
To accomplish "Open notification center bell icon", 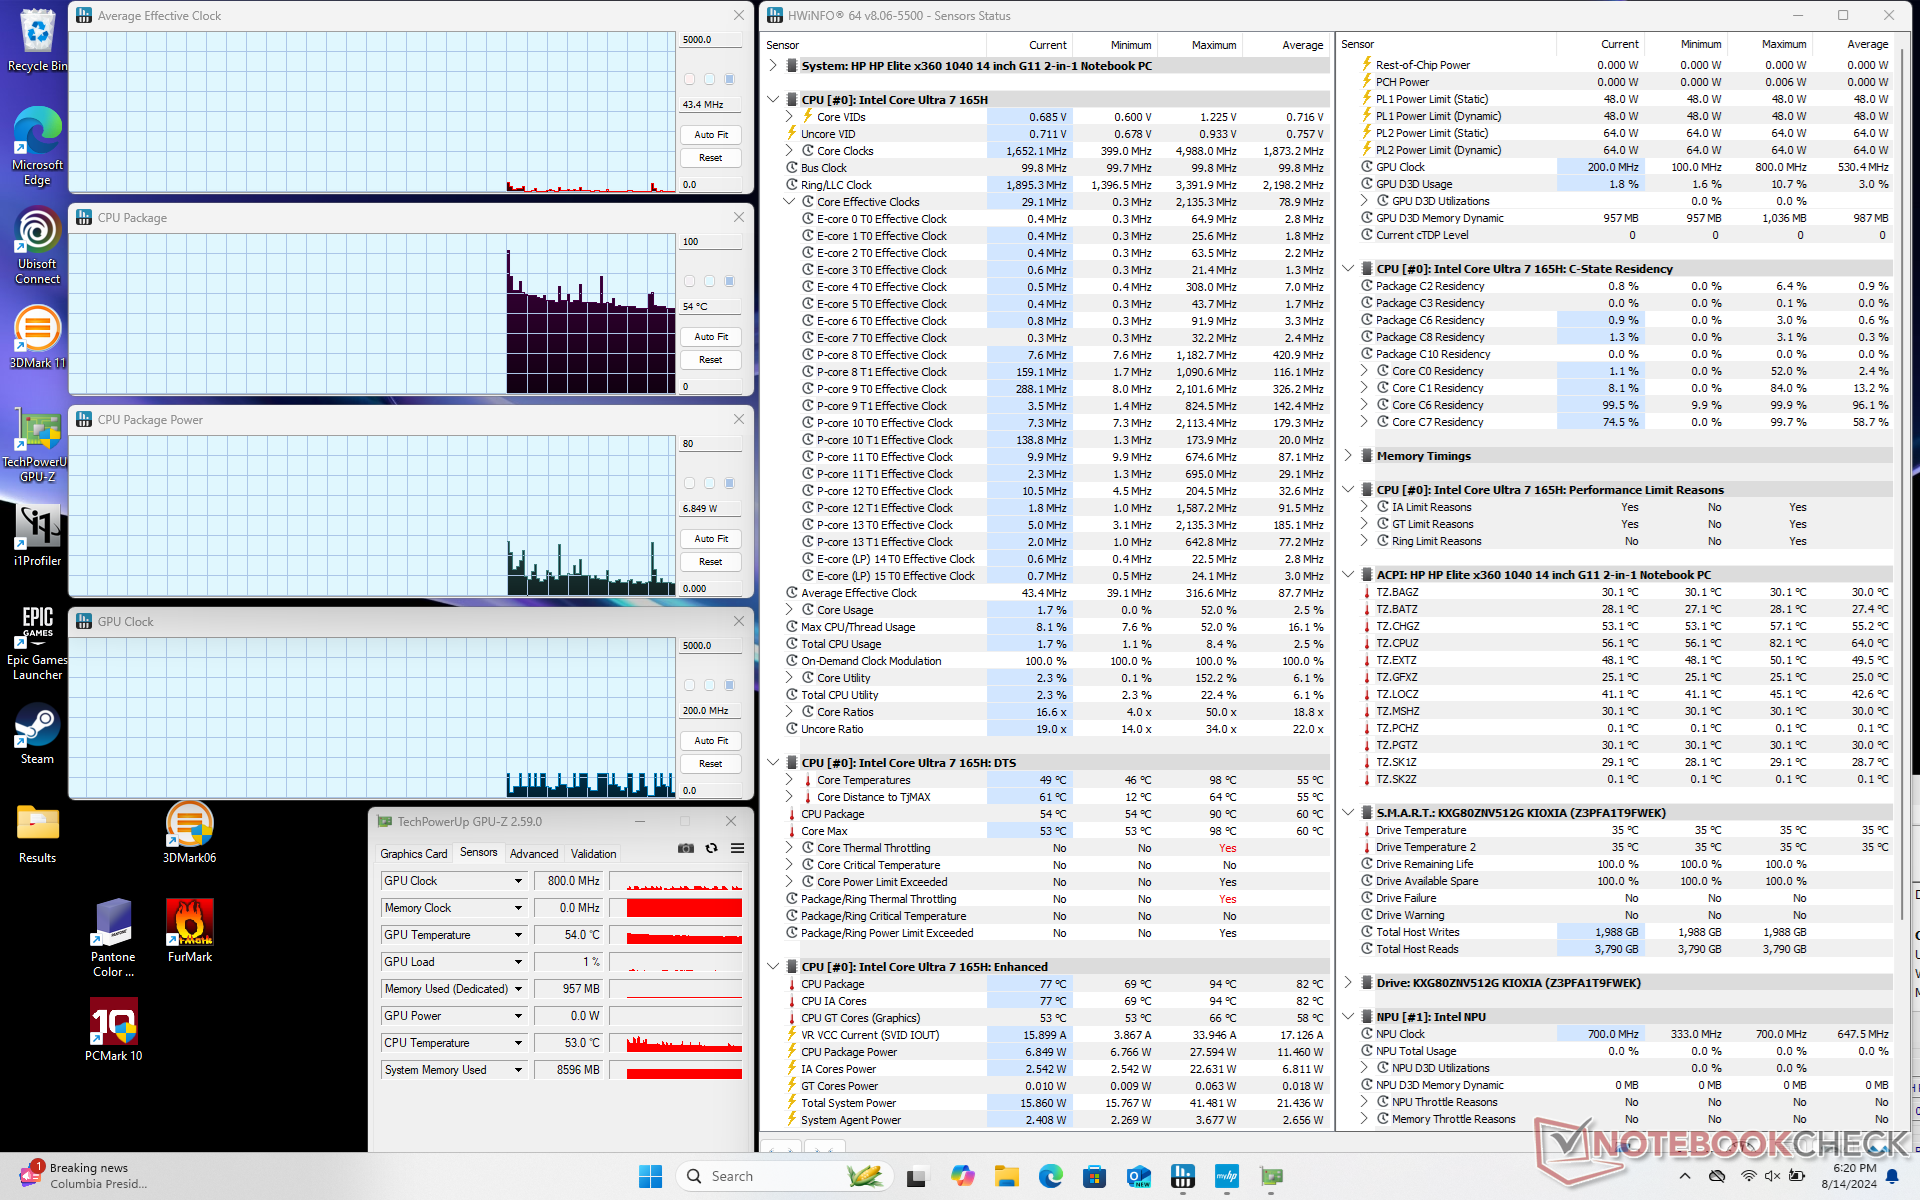I will click(1893, 1176).
